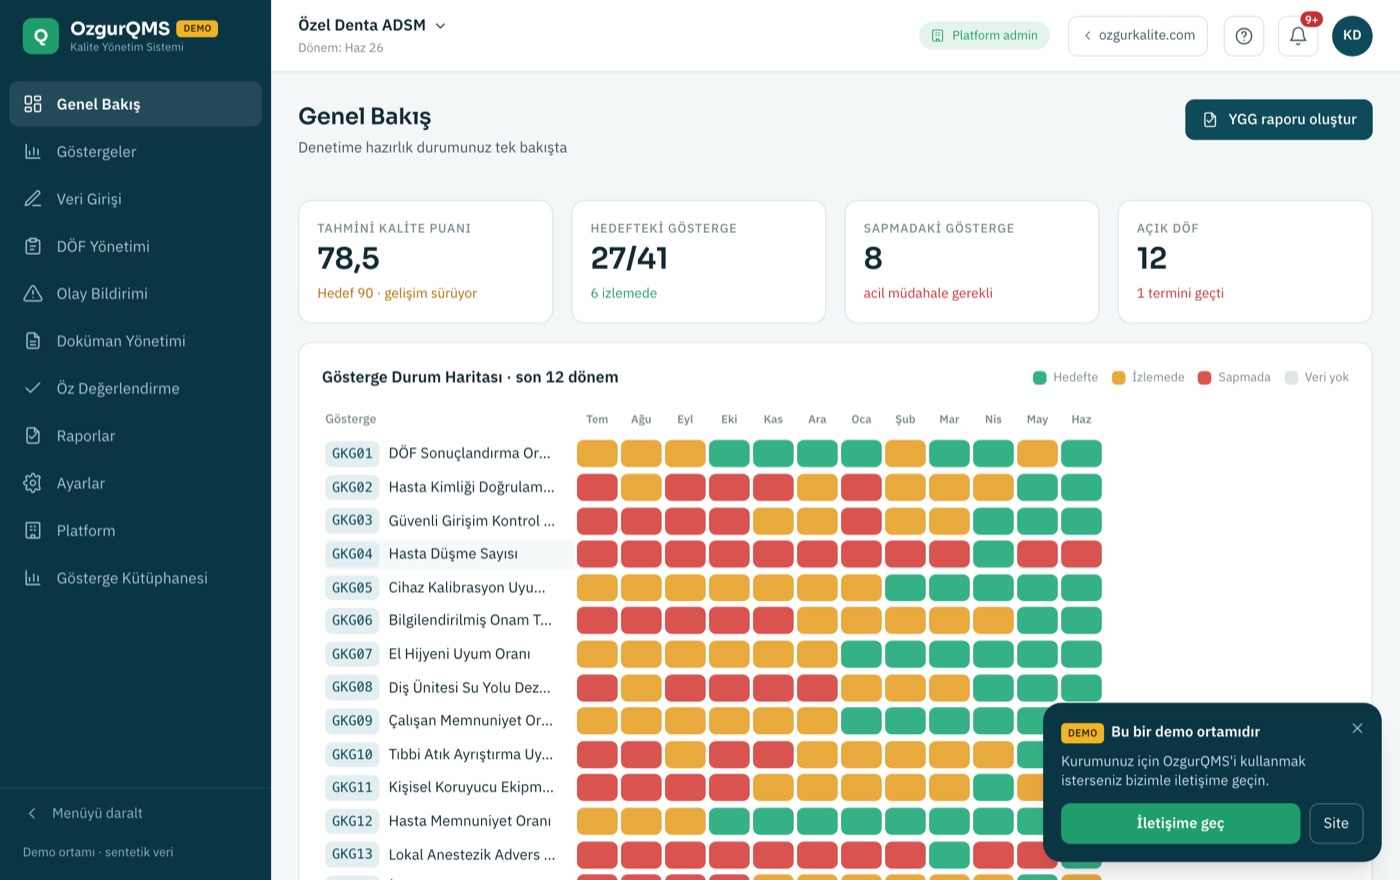
Task: Click the Site button in demo popup
Action: [x=1336, y=823]
